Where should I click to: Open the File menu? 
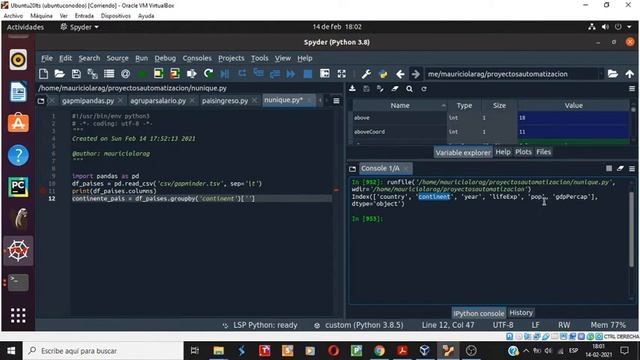pyautogui.click(x=47, y=58)
